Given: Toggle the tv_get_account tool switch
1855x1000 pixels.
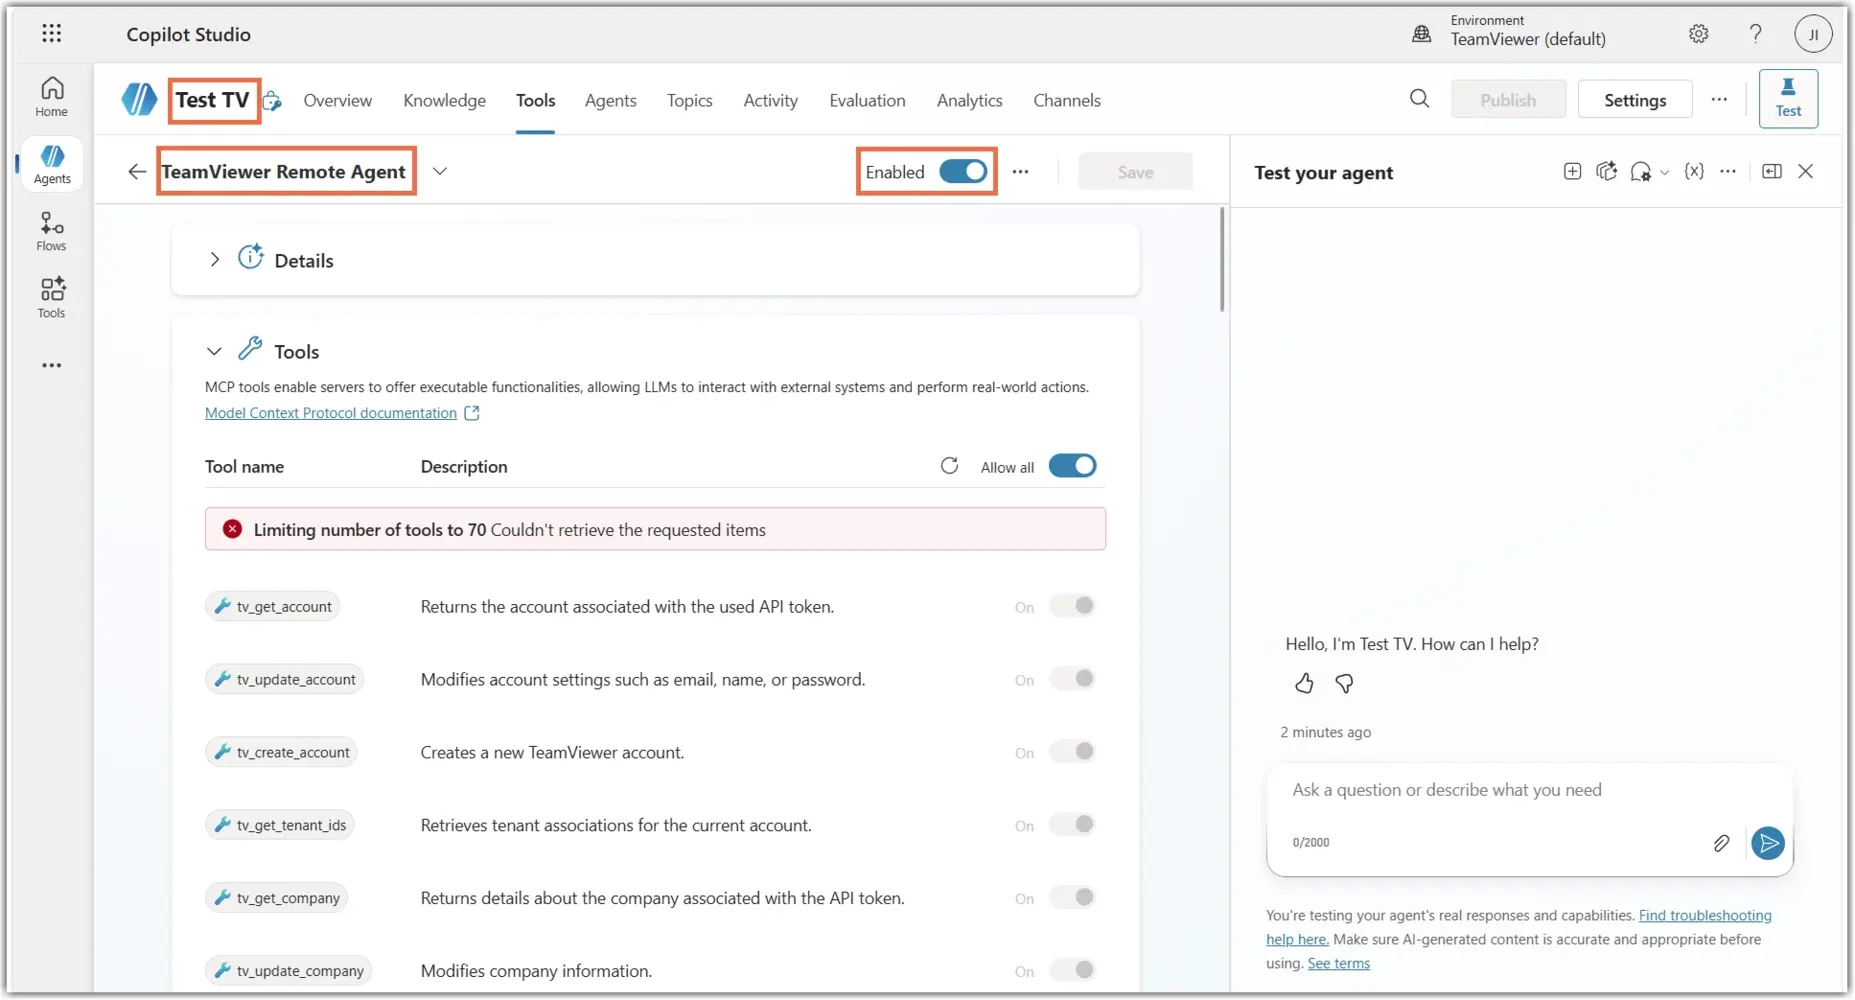Looking at the screenshot, I should point(1072,606).
